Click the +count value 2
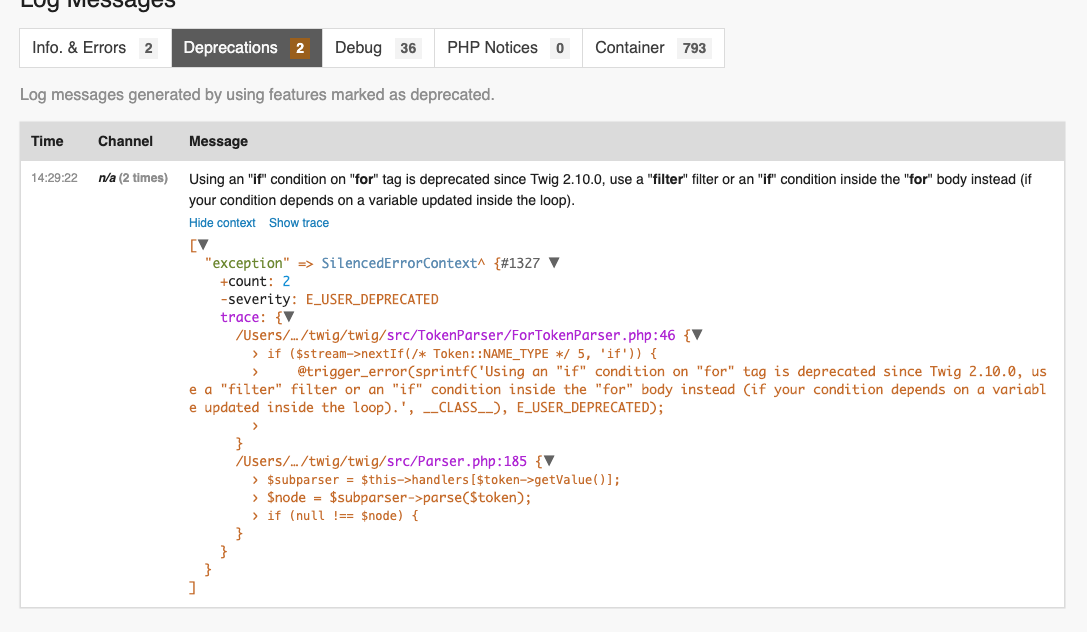Screen dimensions: 1087x632 286,281
